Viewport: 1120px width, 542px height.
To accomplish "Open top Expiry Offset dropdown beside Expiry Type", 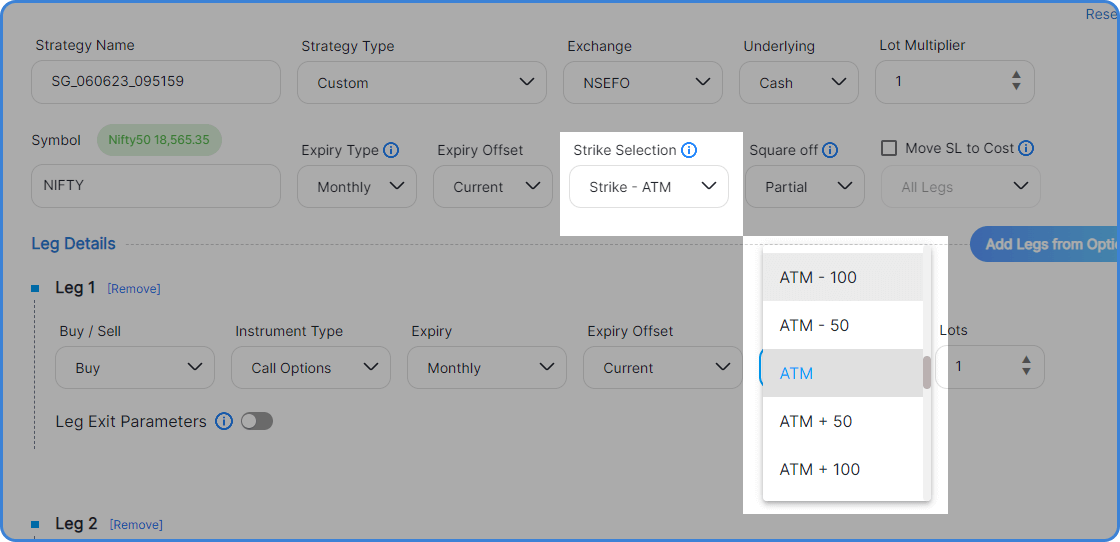I will [493, 186].
